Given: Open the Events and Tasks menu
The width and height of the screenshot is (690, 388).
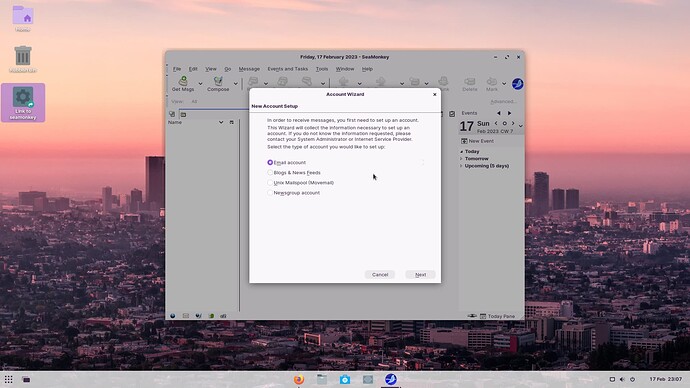Looking at the screenshot, I should (288, 69).
